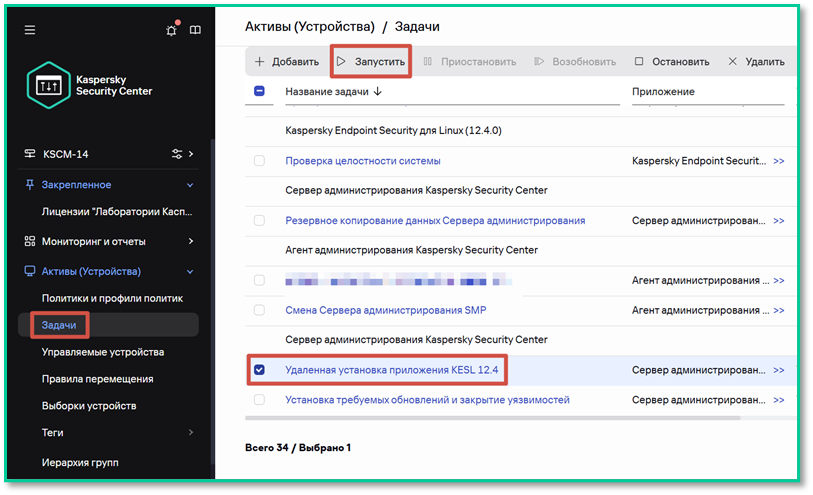The width and height of the screenshot is (813, 495).
Task: Open the blurred task name link
Action: [398, 280]
